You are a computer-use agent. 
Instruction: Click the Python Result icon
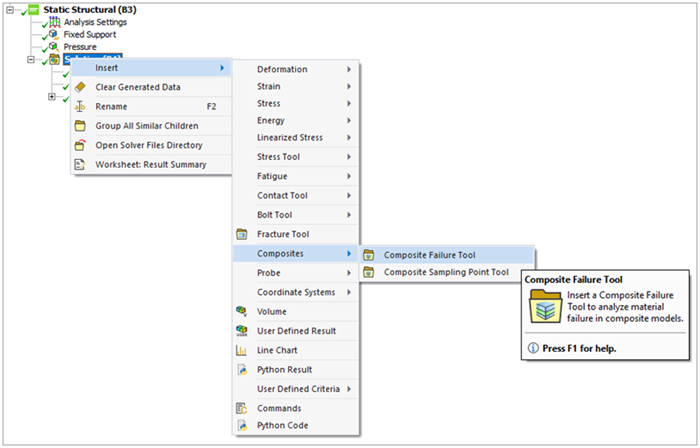241,370
